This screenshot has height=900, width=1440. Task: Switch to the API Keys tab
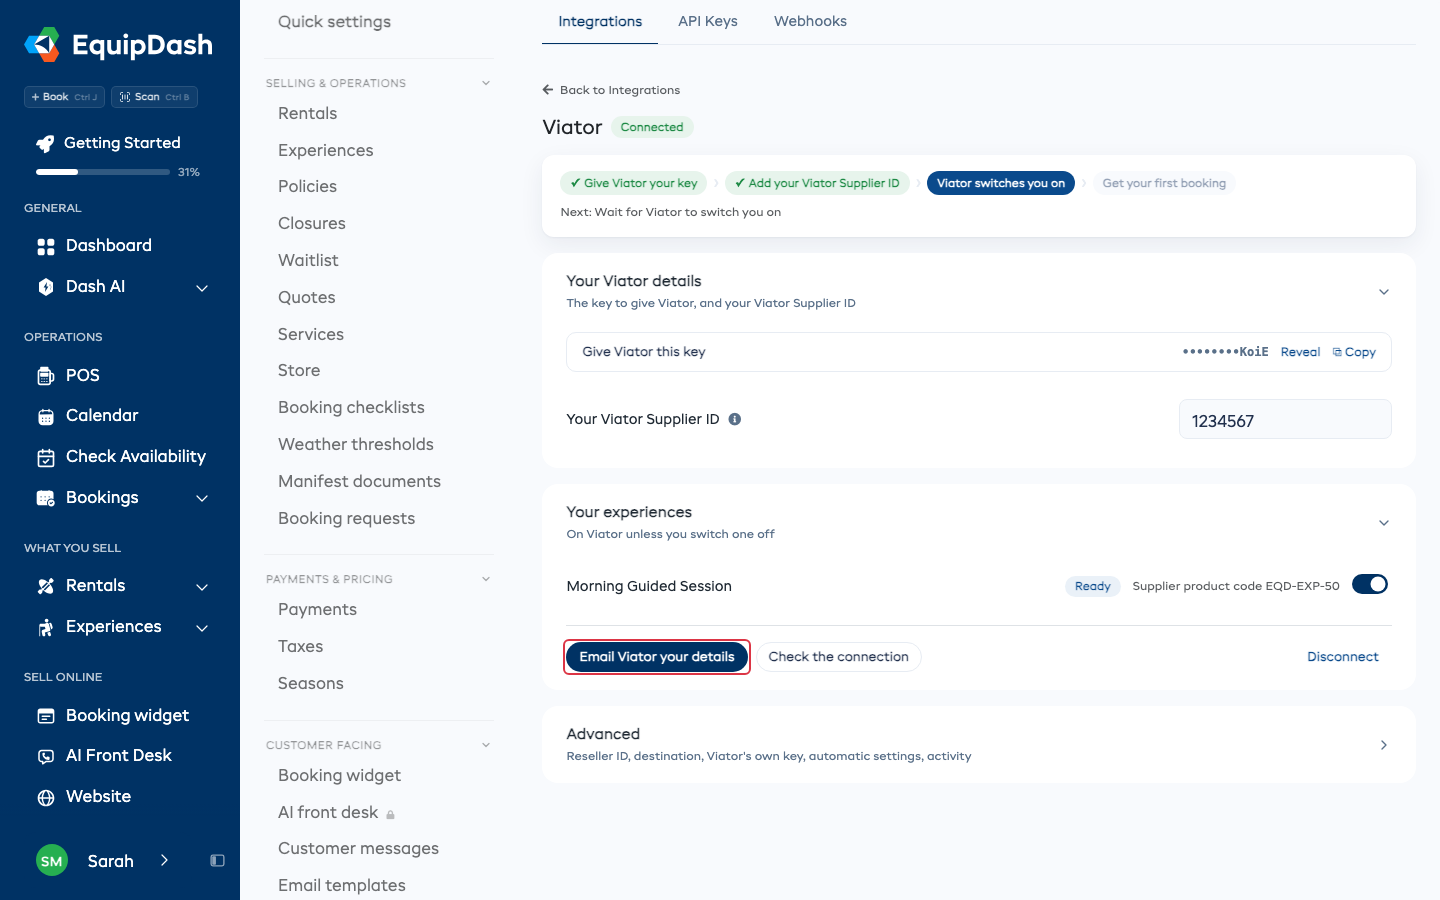tap(708, 21)
